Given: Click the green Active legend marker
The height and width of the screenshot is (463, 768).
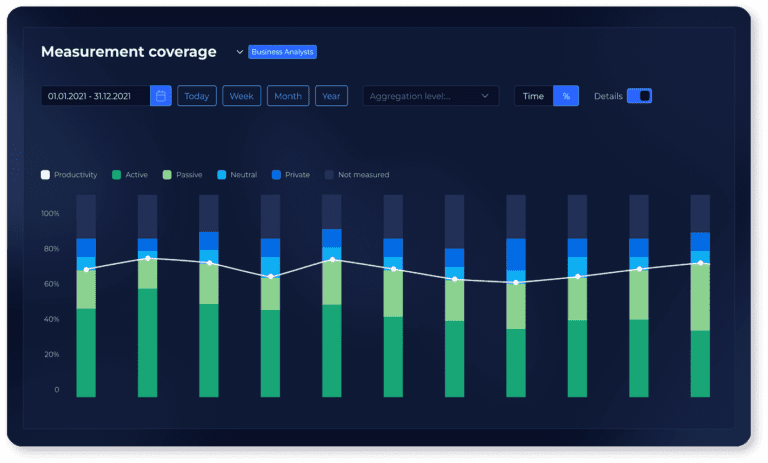Looking at the screenshot, I should (x=116, y=175).
